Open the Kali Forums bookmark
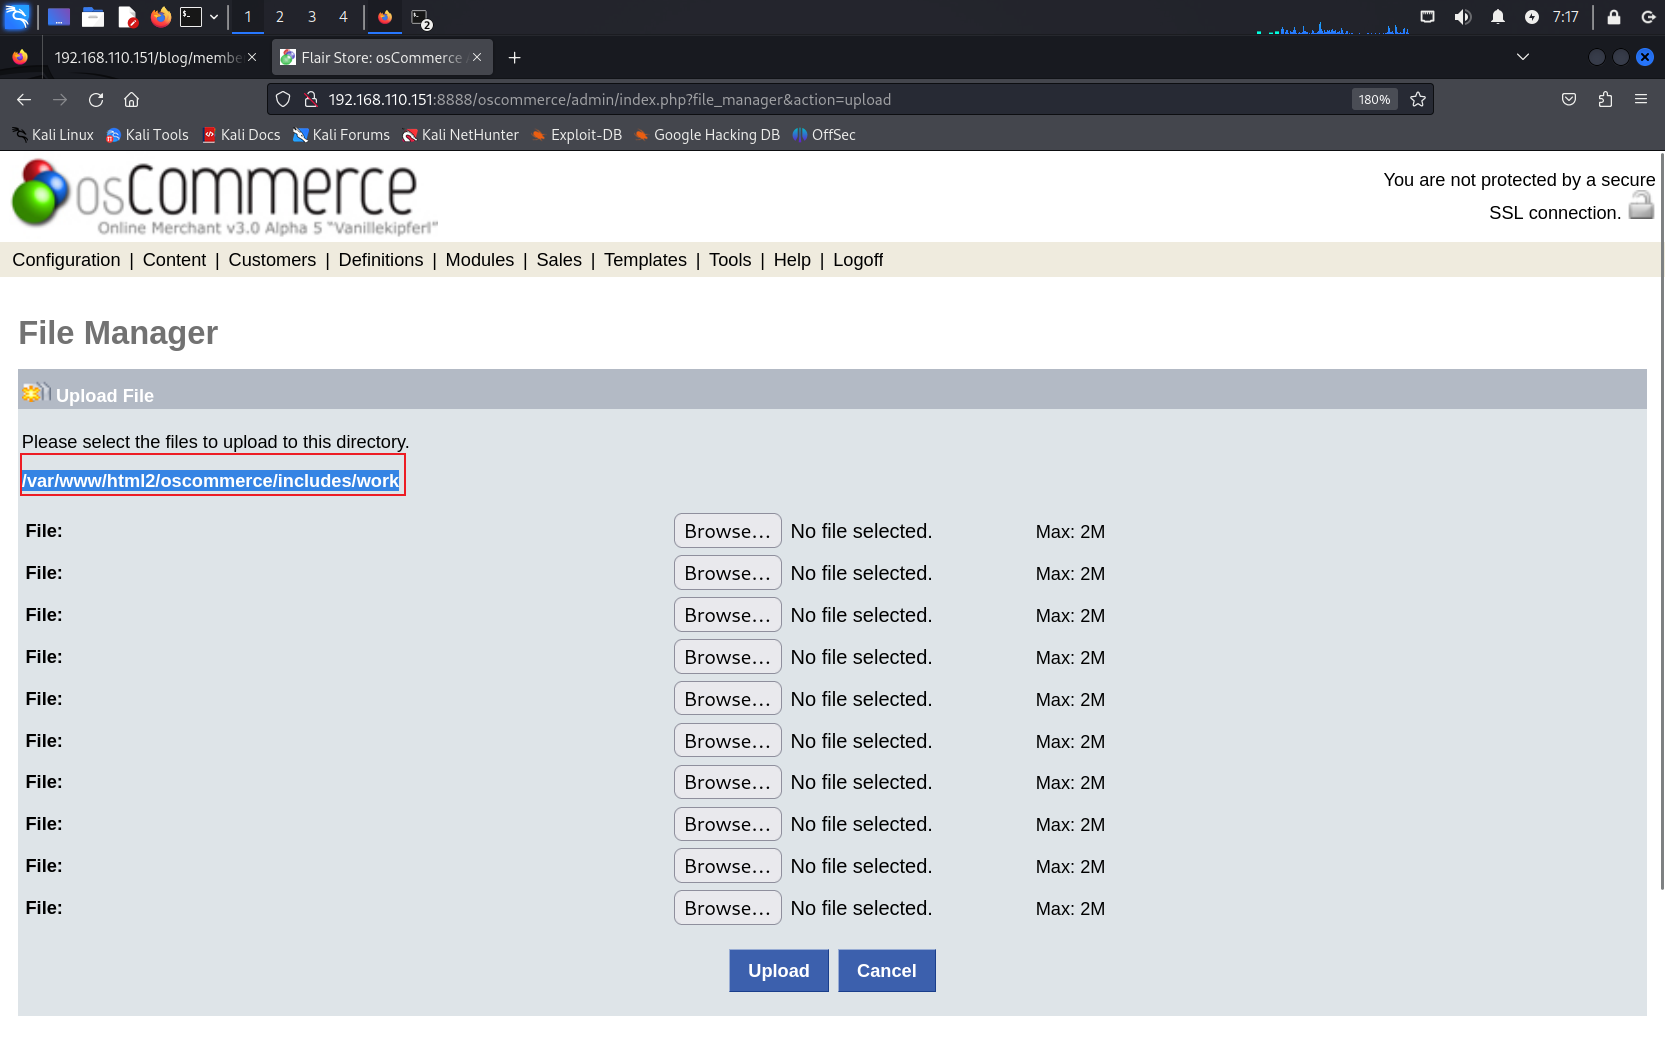Screen dimensions: 1665x1038 coord(341,135)
